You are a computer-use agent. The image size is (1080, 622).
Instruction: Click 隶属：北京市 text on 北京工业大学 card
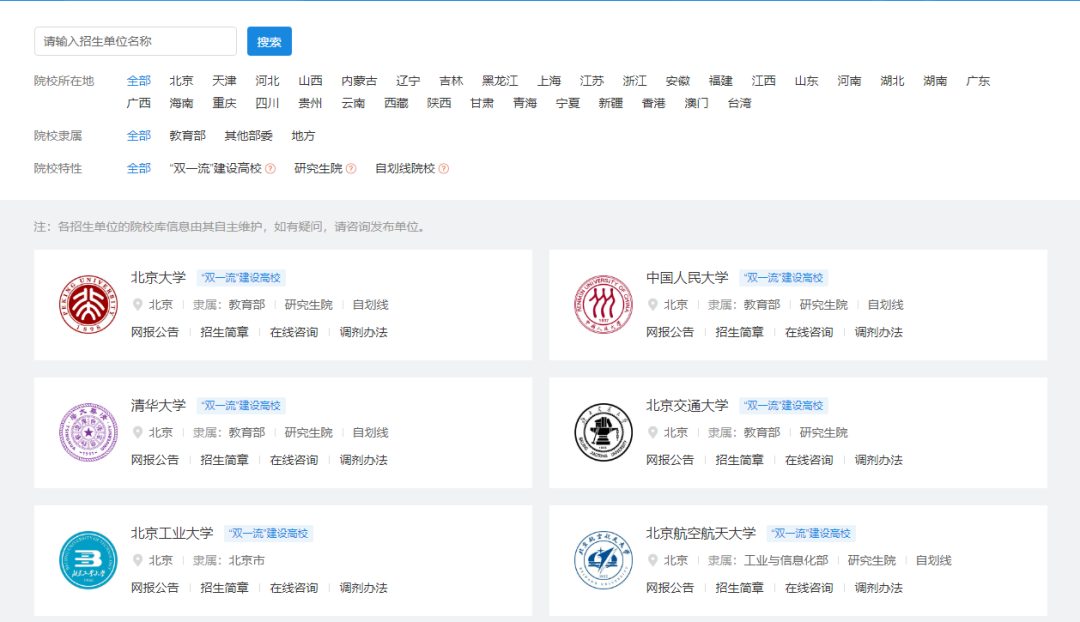[x=229, y=560]
